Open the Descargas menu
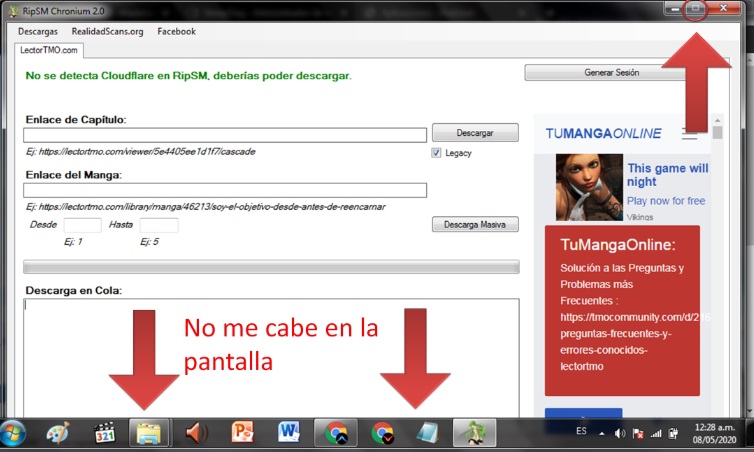 click(x=38, y=32)
